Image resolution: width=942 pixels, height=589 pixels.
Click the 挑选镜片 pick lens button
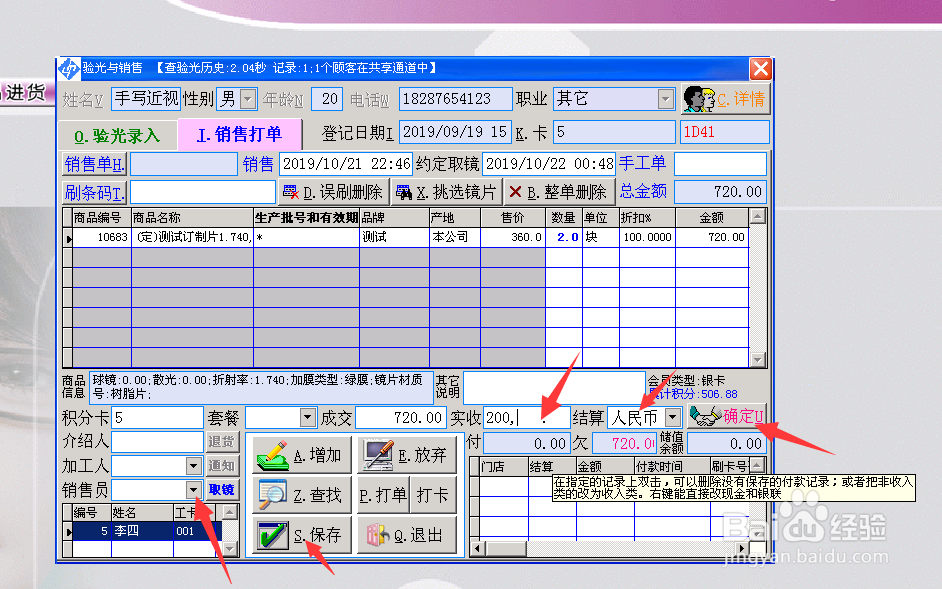446,192
